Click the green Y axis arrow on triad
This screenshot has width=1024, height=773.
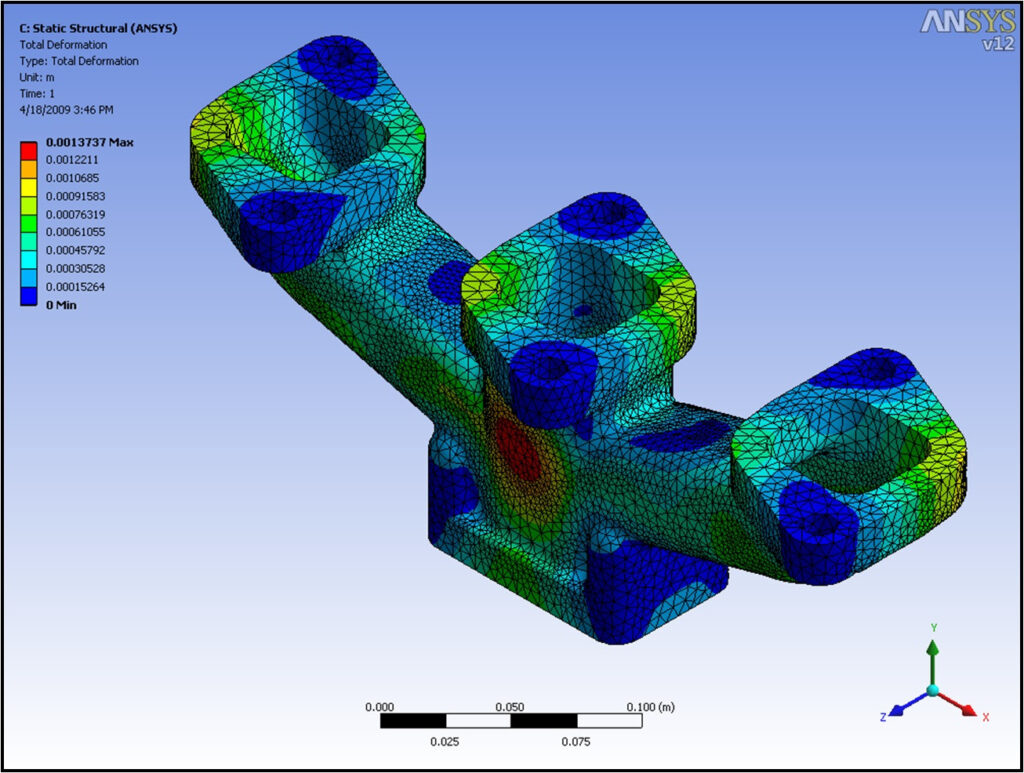coord(933,655)
